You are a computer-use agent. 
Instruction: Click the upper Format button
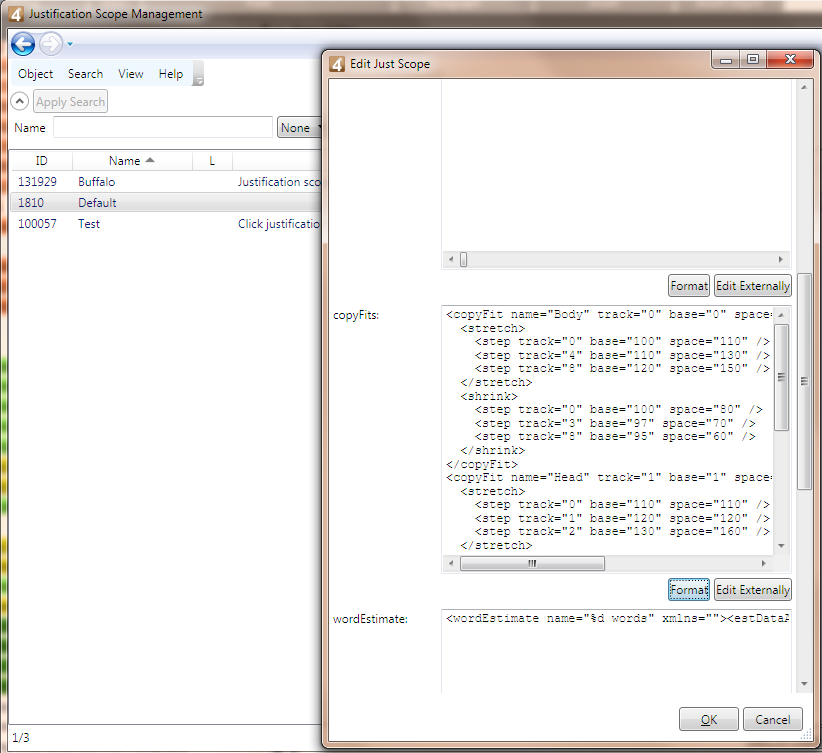click(689, 286)
